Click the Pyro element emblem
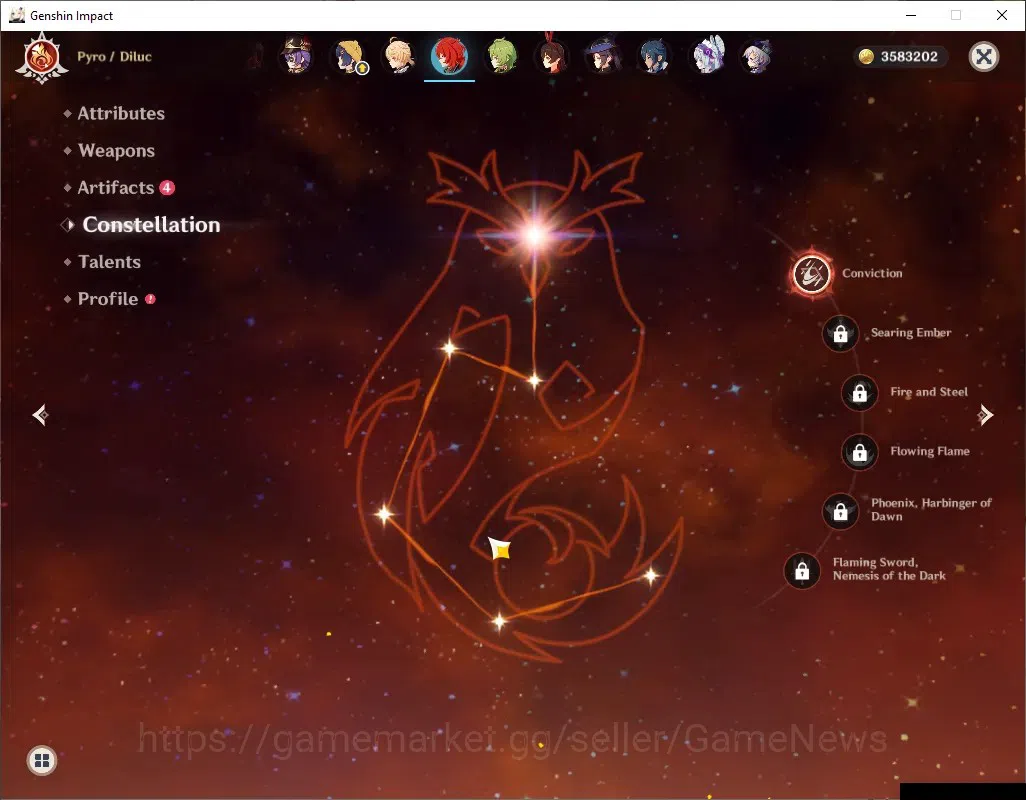1026x800 pixels. [42, 58]
